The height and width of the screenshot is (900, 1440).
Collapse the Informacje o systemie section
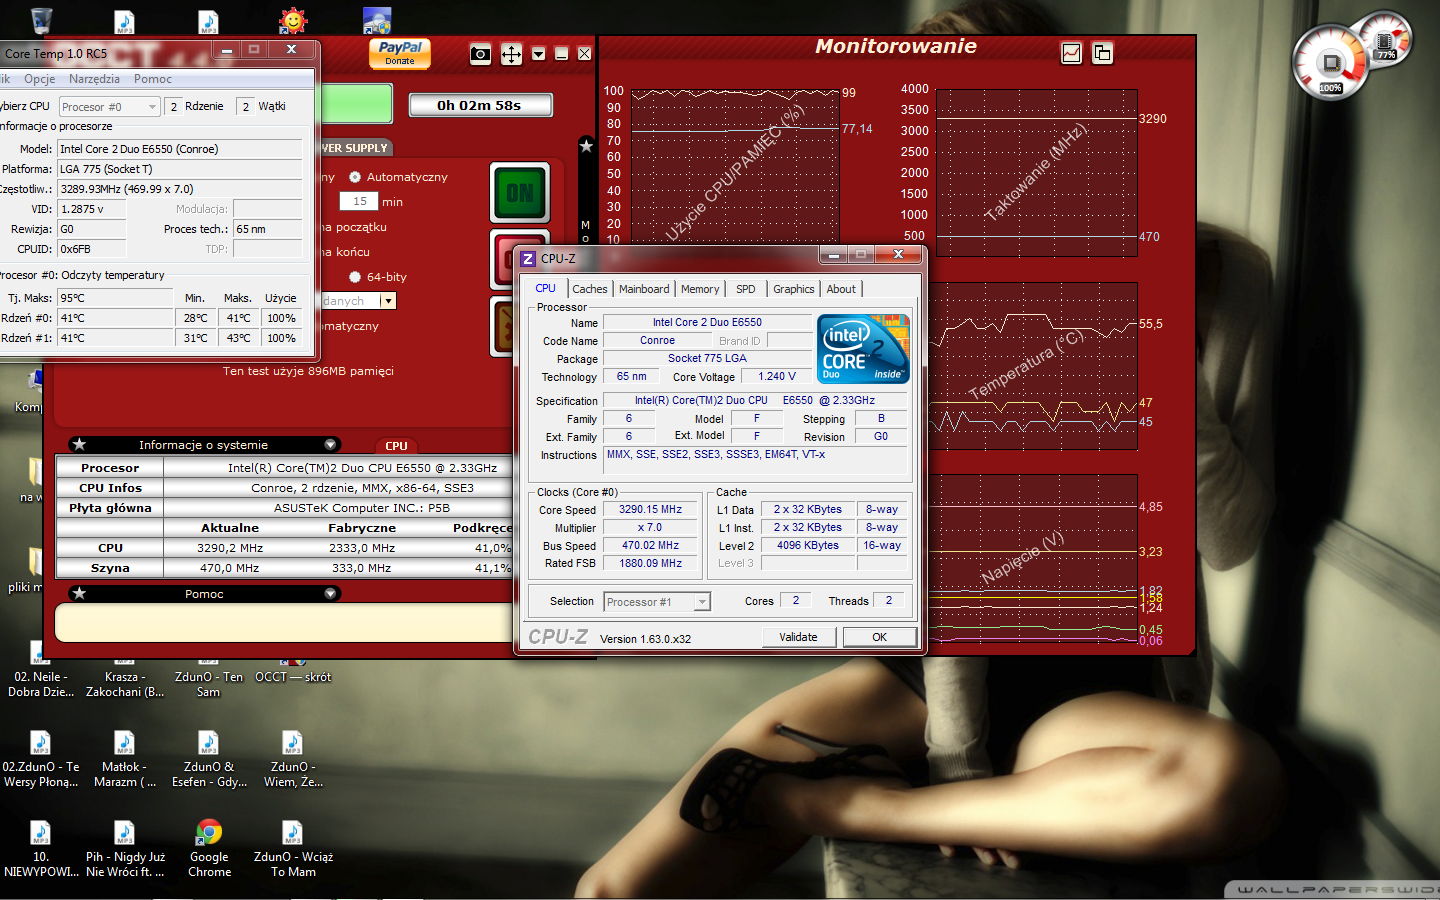330,445
